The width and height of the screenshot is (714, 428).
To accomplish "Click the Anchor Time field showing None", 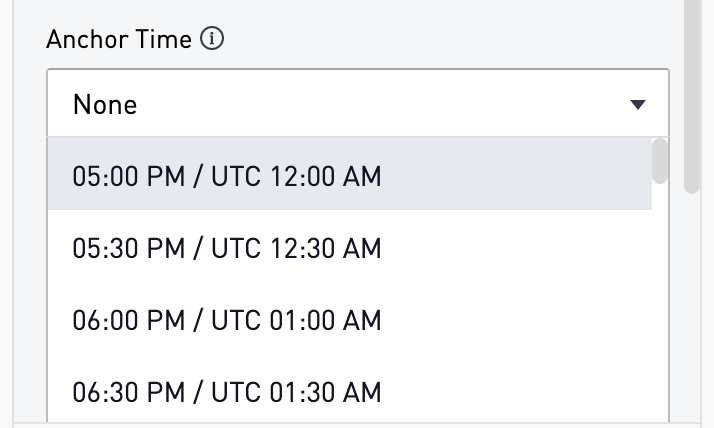I will 358,103.
